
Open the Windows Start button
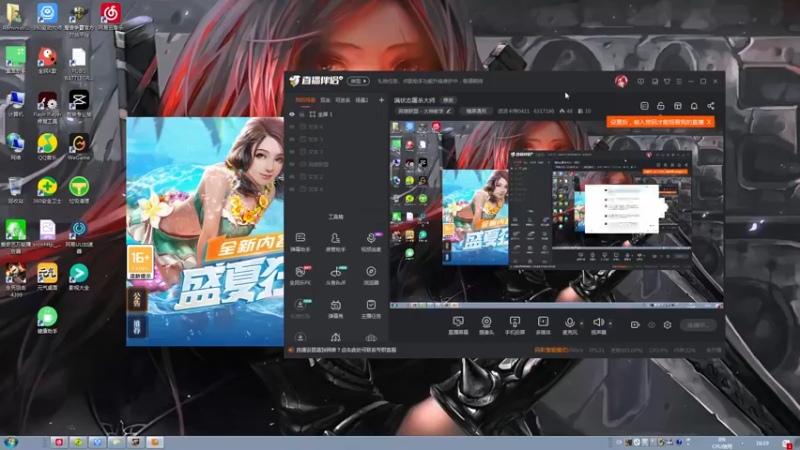point(11,442)
